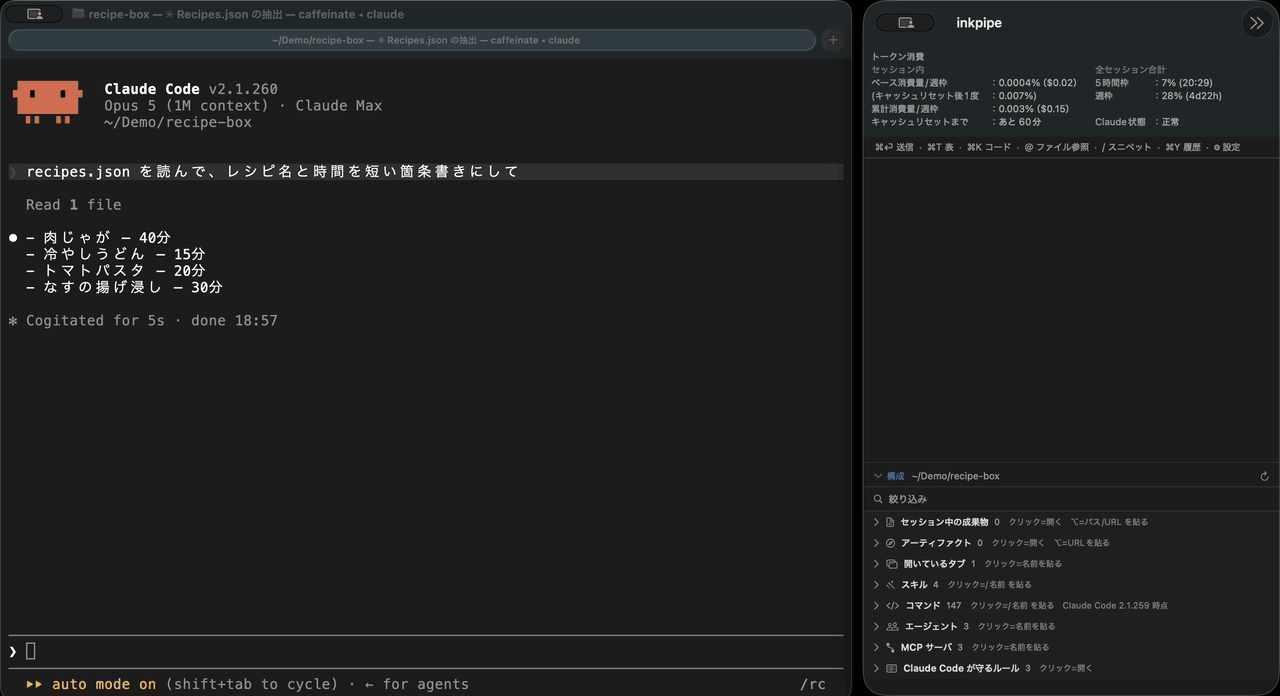Click the 週枠 value '28% (4d22h)'
The width and height of the screenshot is (1280, 696).
(1192, 96)
